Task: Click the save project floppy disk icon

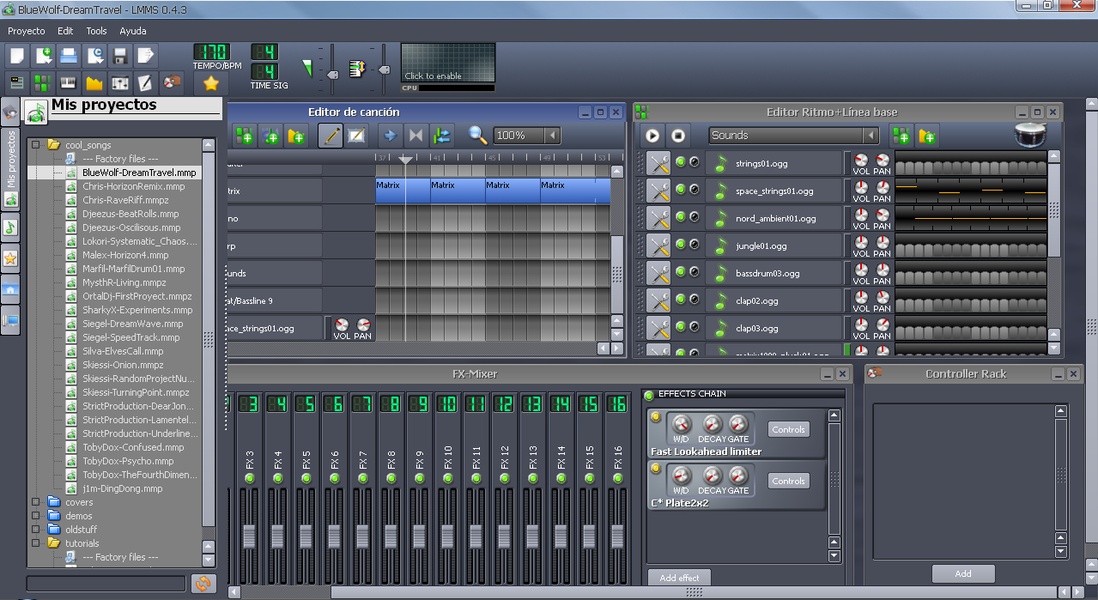Action: click(120, 55)
